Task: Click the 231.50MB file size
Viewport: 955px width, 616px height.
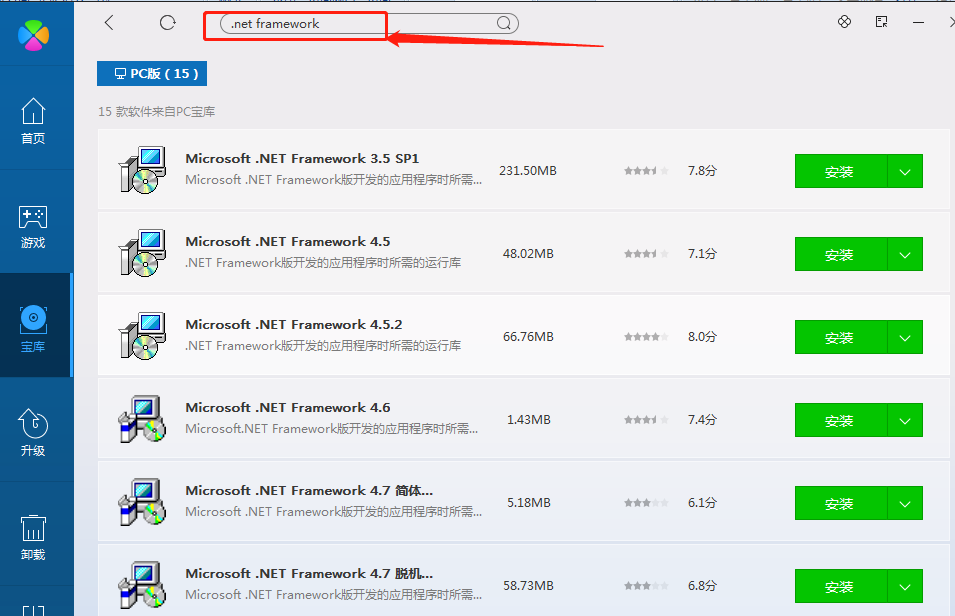Action: [x=528, y=171]
